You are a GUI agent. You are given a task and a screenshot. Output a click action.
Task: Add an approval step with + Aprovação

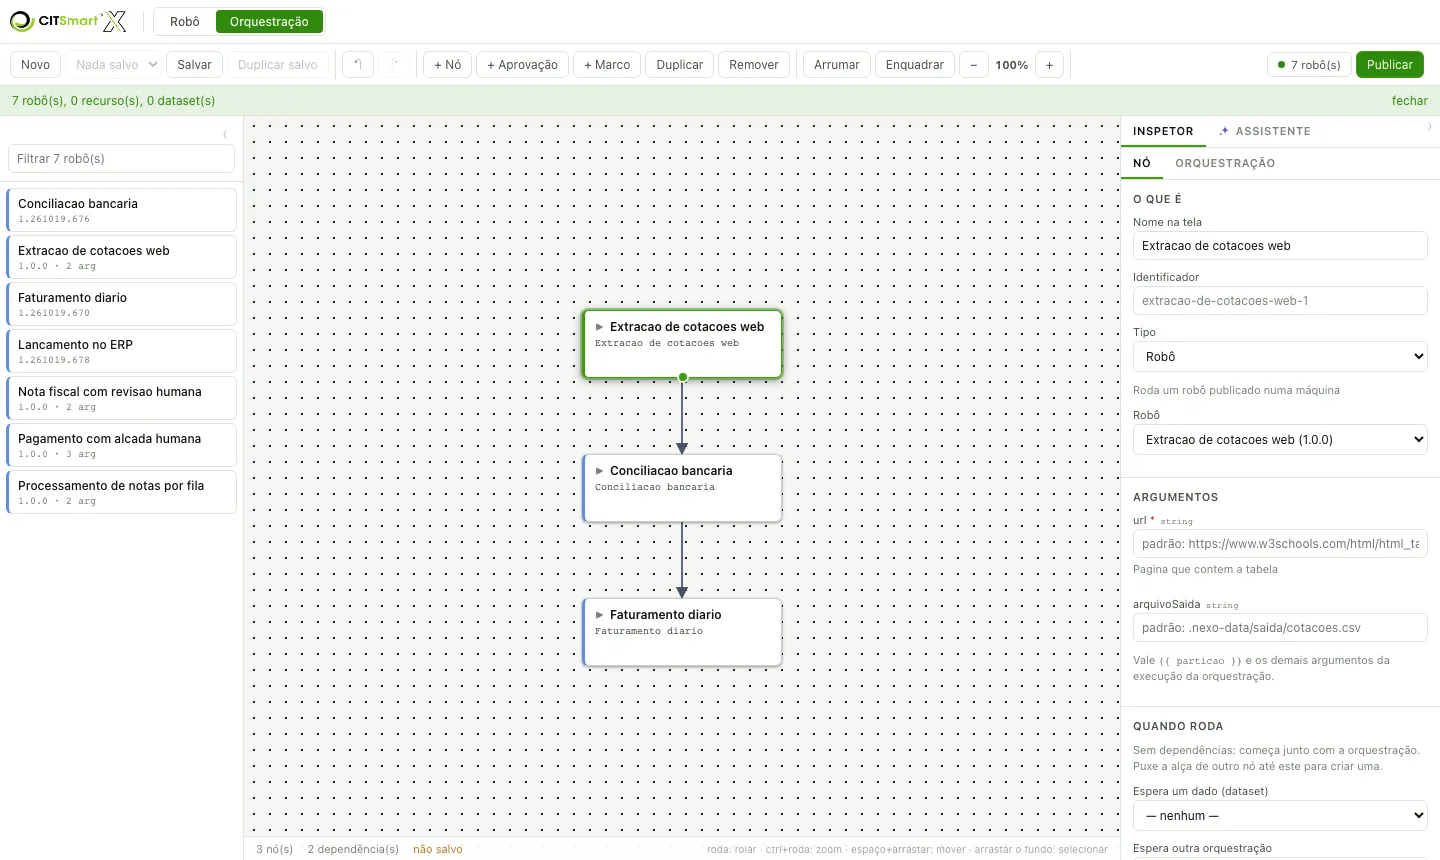coord(522,65)
